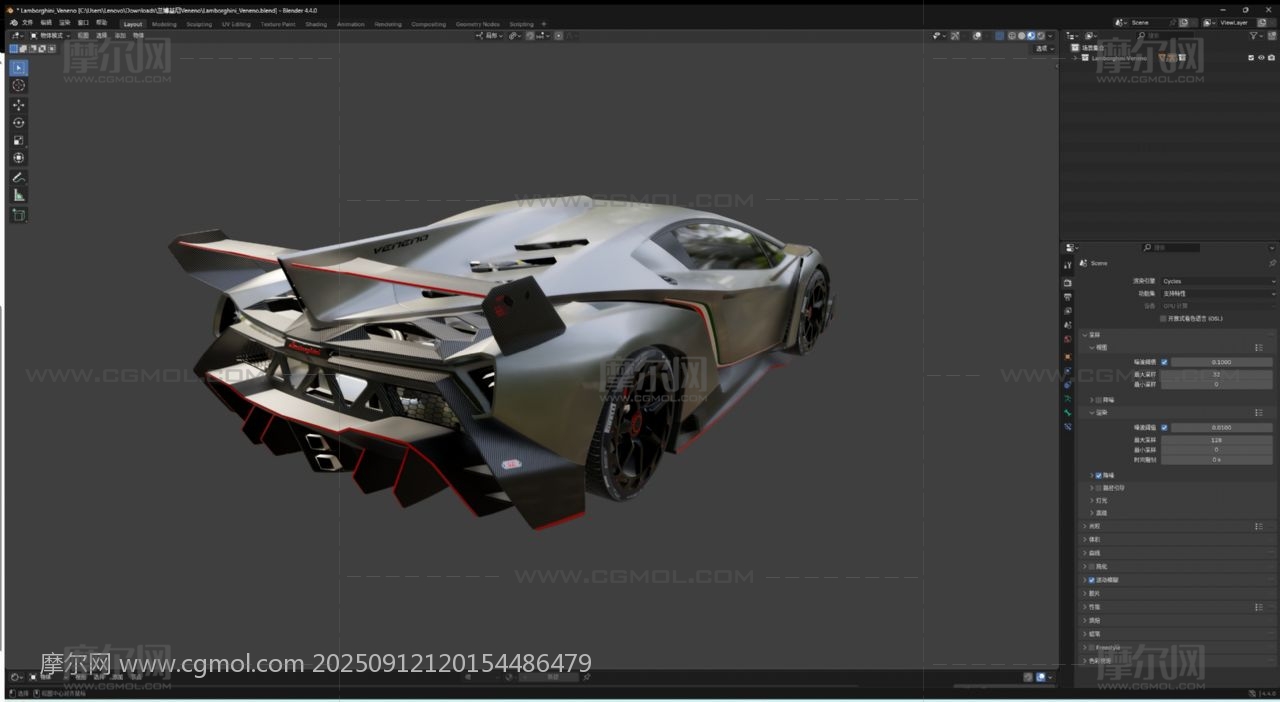Select the Select Box tool
Image resolution: width=1280 pixels, height=702 pixels.
(x=19, y=68)
